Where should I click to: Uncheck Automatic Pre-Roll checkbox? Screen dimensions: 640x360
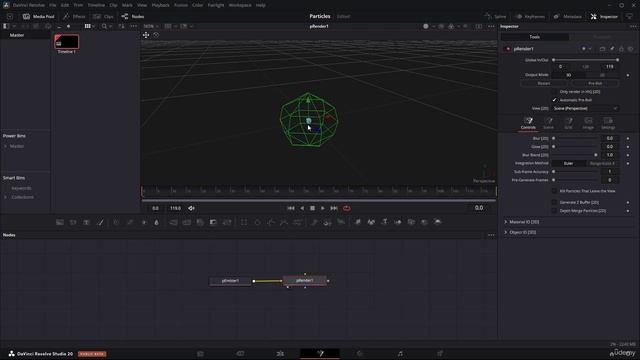pyautogui.click(x=554, y=100)
